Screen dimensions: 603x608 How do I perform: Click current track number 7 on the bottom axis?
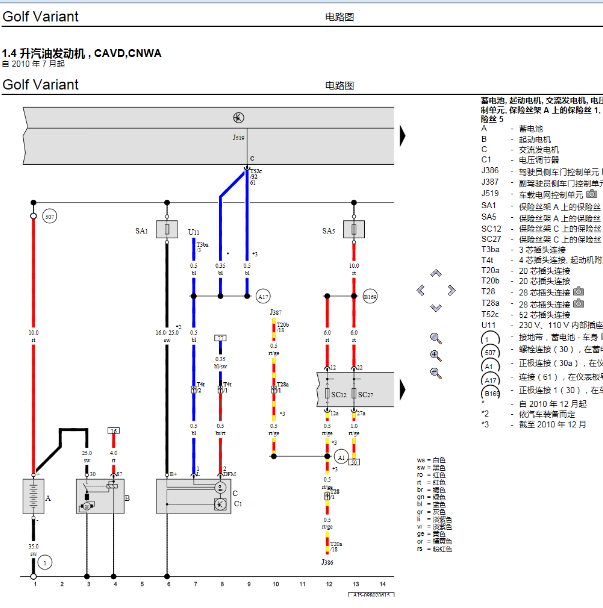click(x=195, y=584)
